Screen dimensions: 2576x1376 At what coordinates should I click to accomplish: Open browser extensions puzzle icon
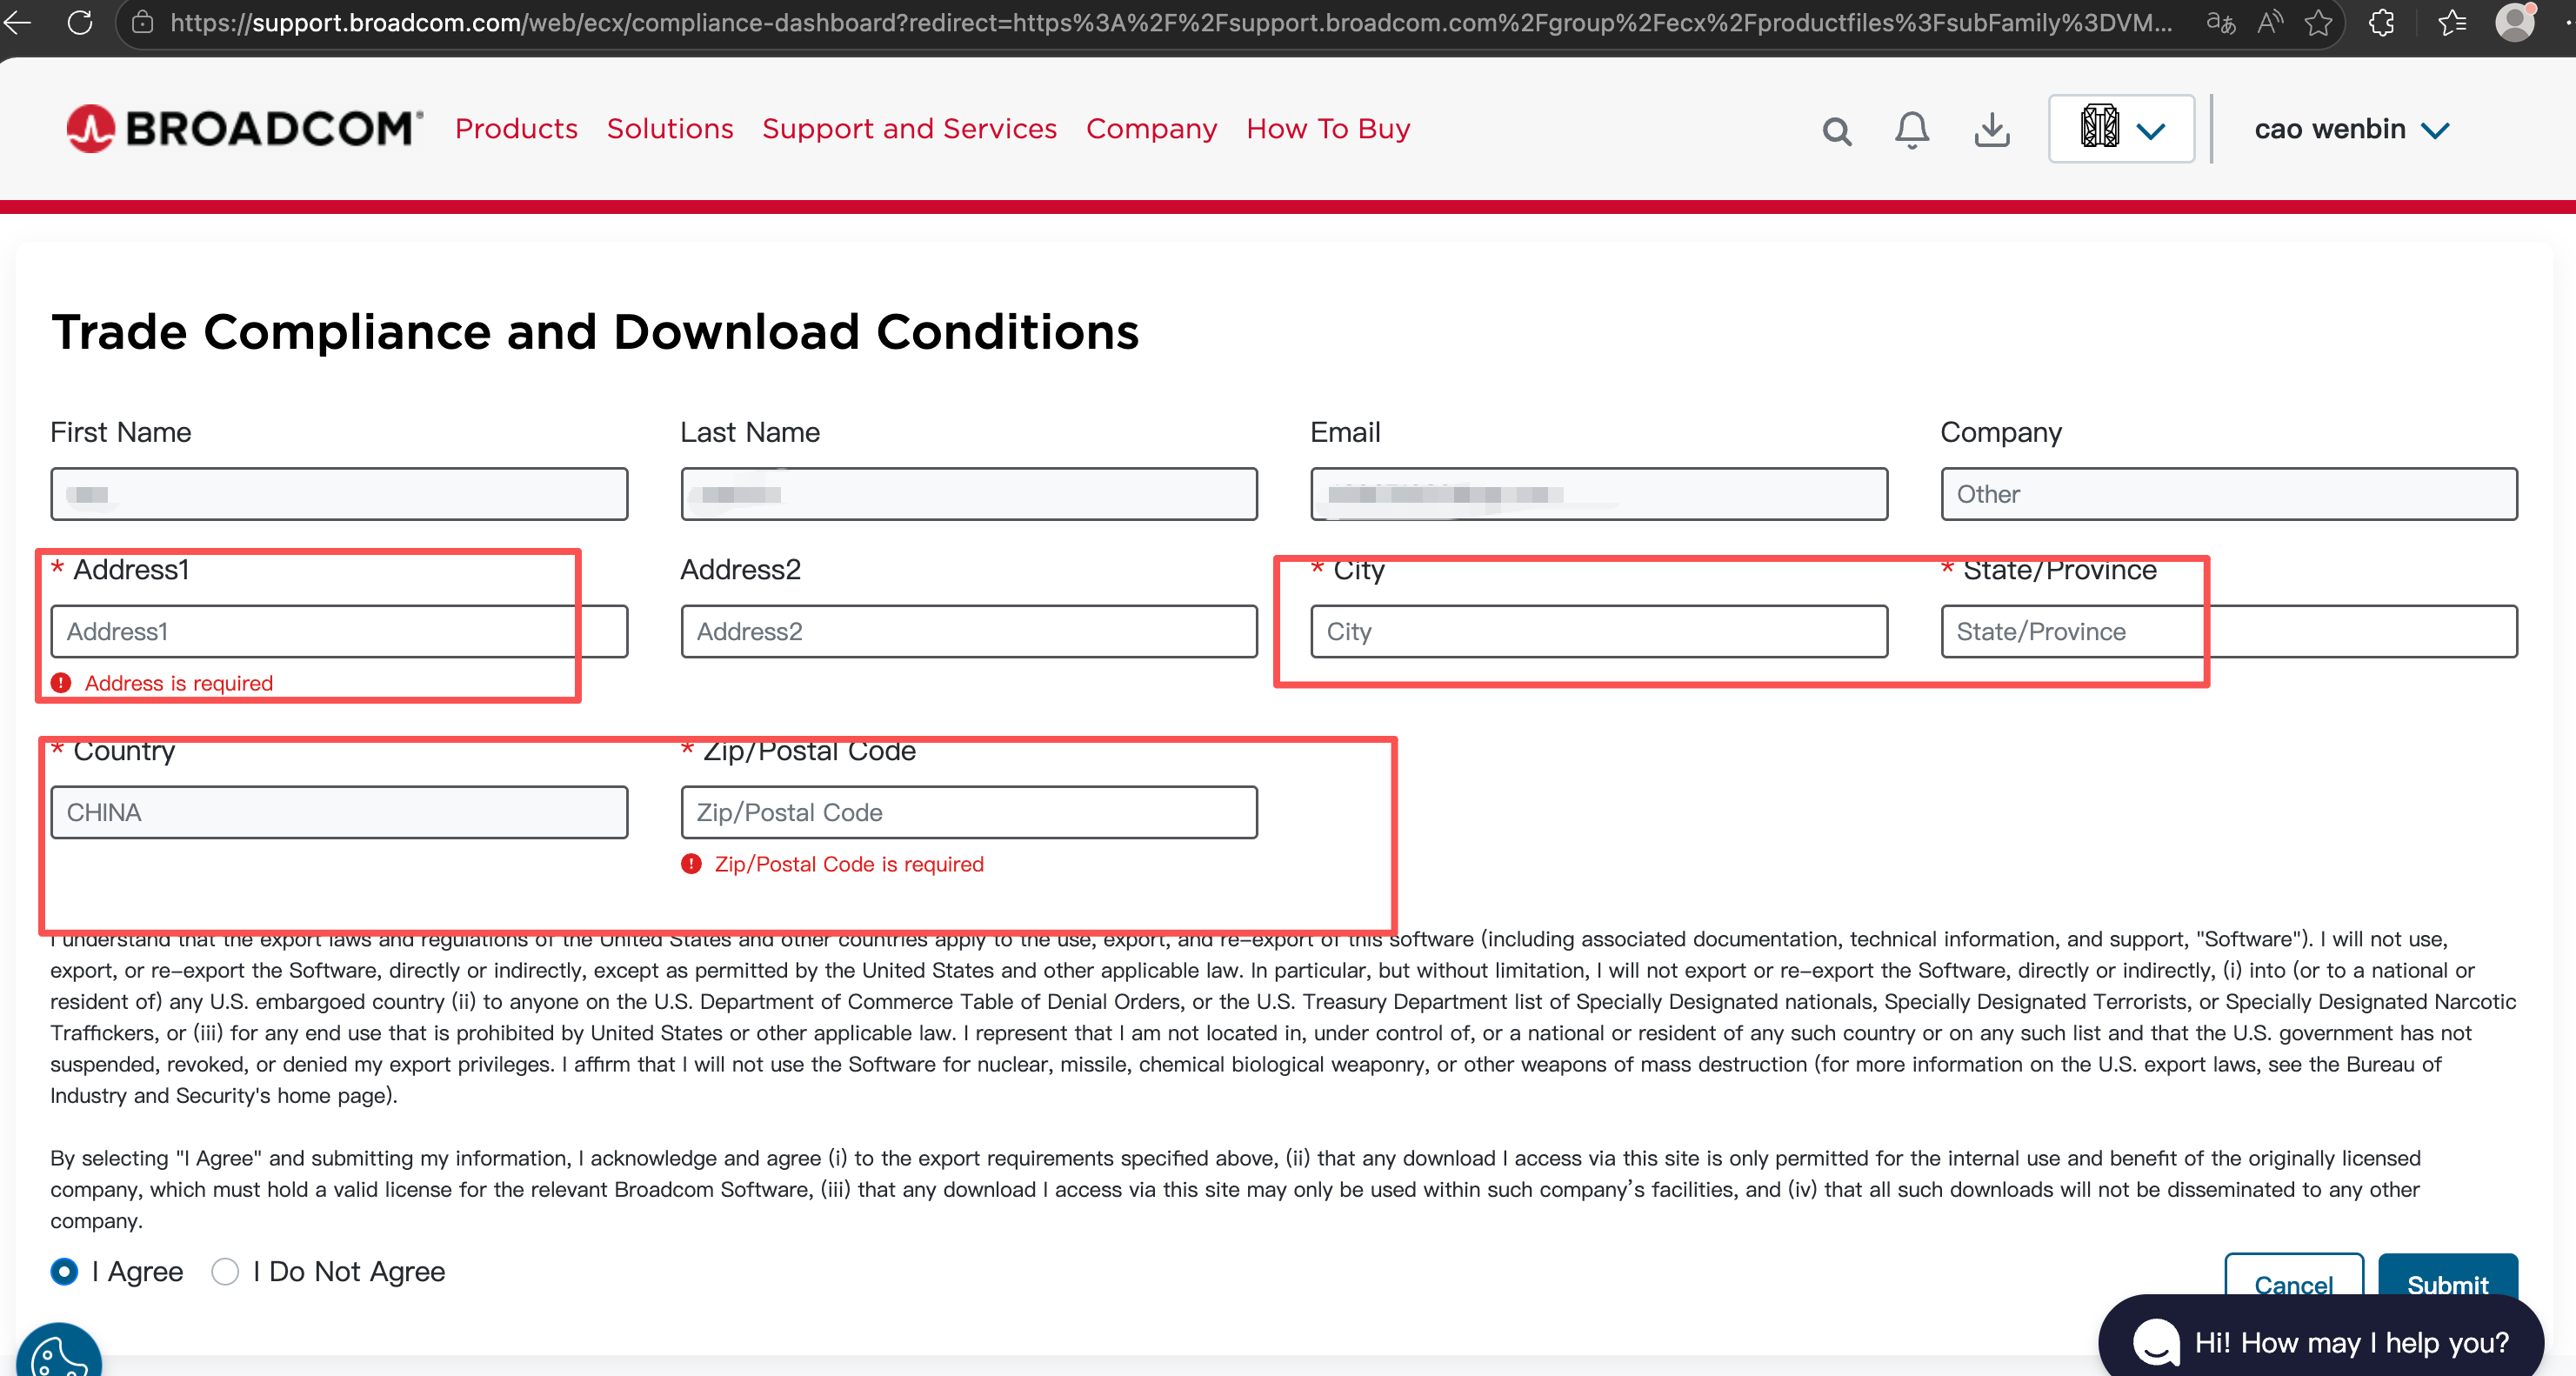tap(2382, 22)
